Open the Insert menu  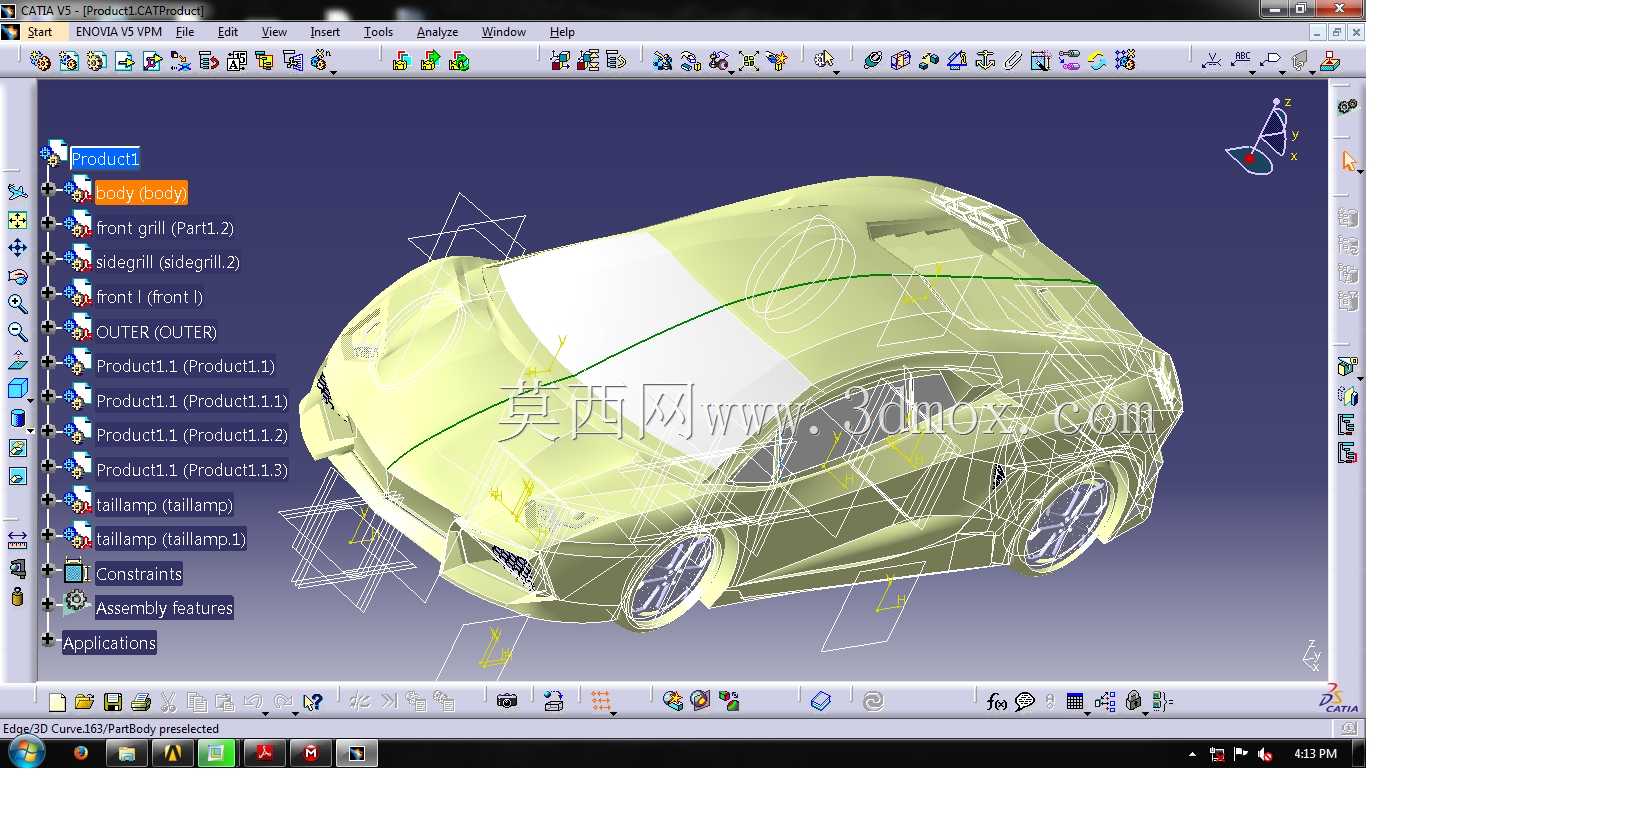pyautogui.click(x=325, y=32)
